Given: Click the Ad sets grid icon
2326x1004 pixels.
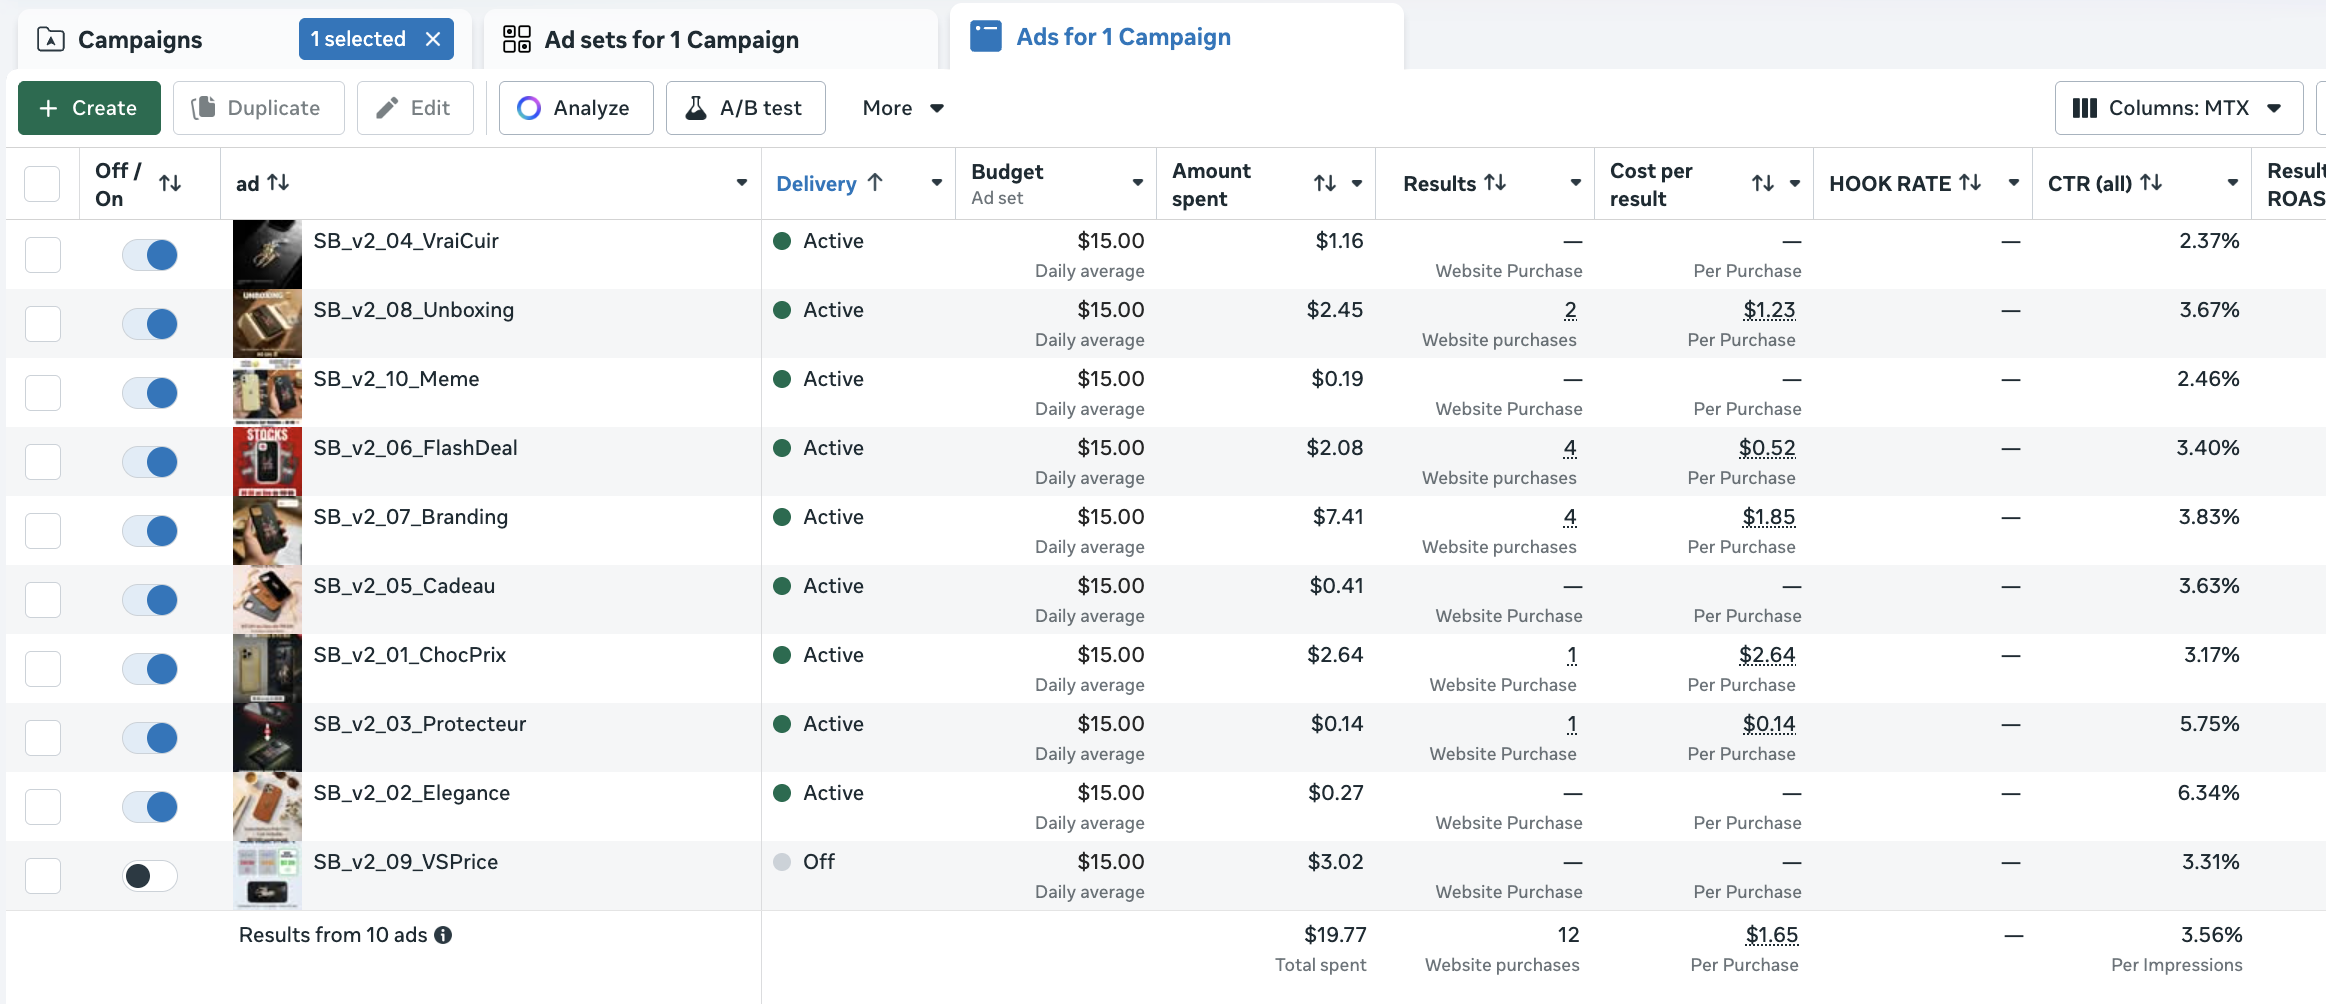Looking at the screenshot, I should click(x=516, y=40).
